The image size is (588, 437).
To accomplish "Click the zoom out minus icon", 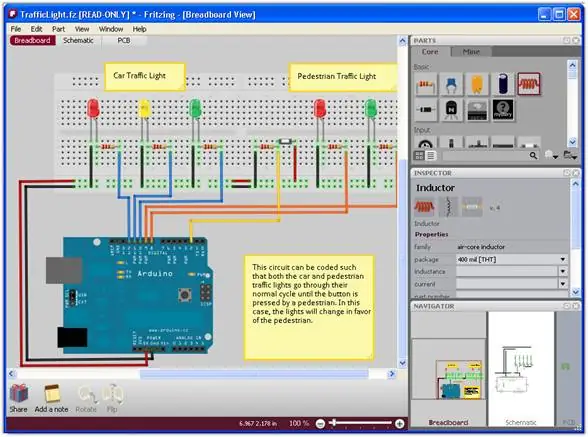I will (320, 423).
